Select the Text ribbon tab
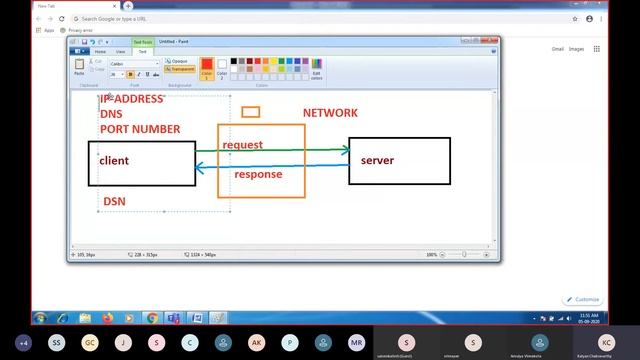 (142, 52)
